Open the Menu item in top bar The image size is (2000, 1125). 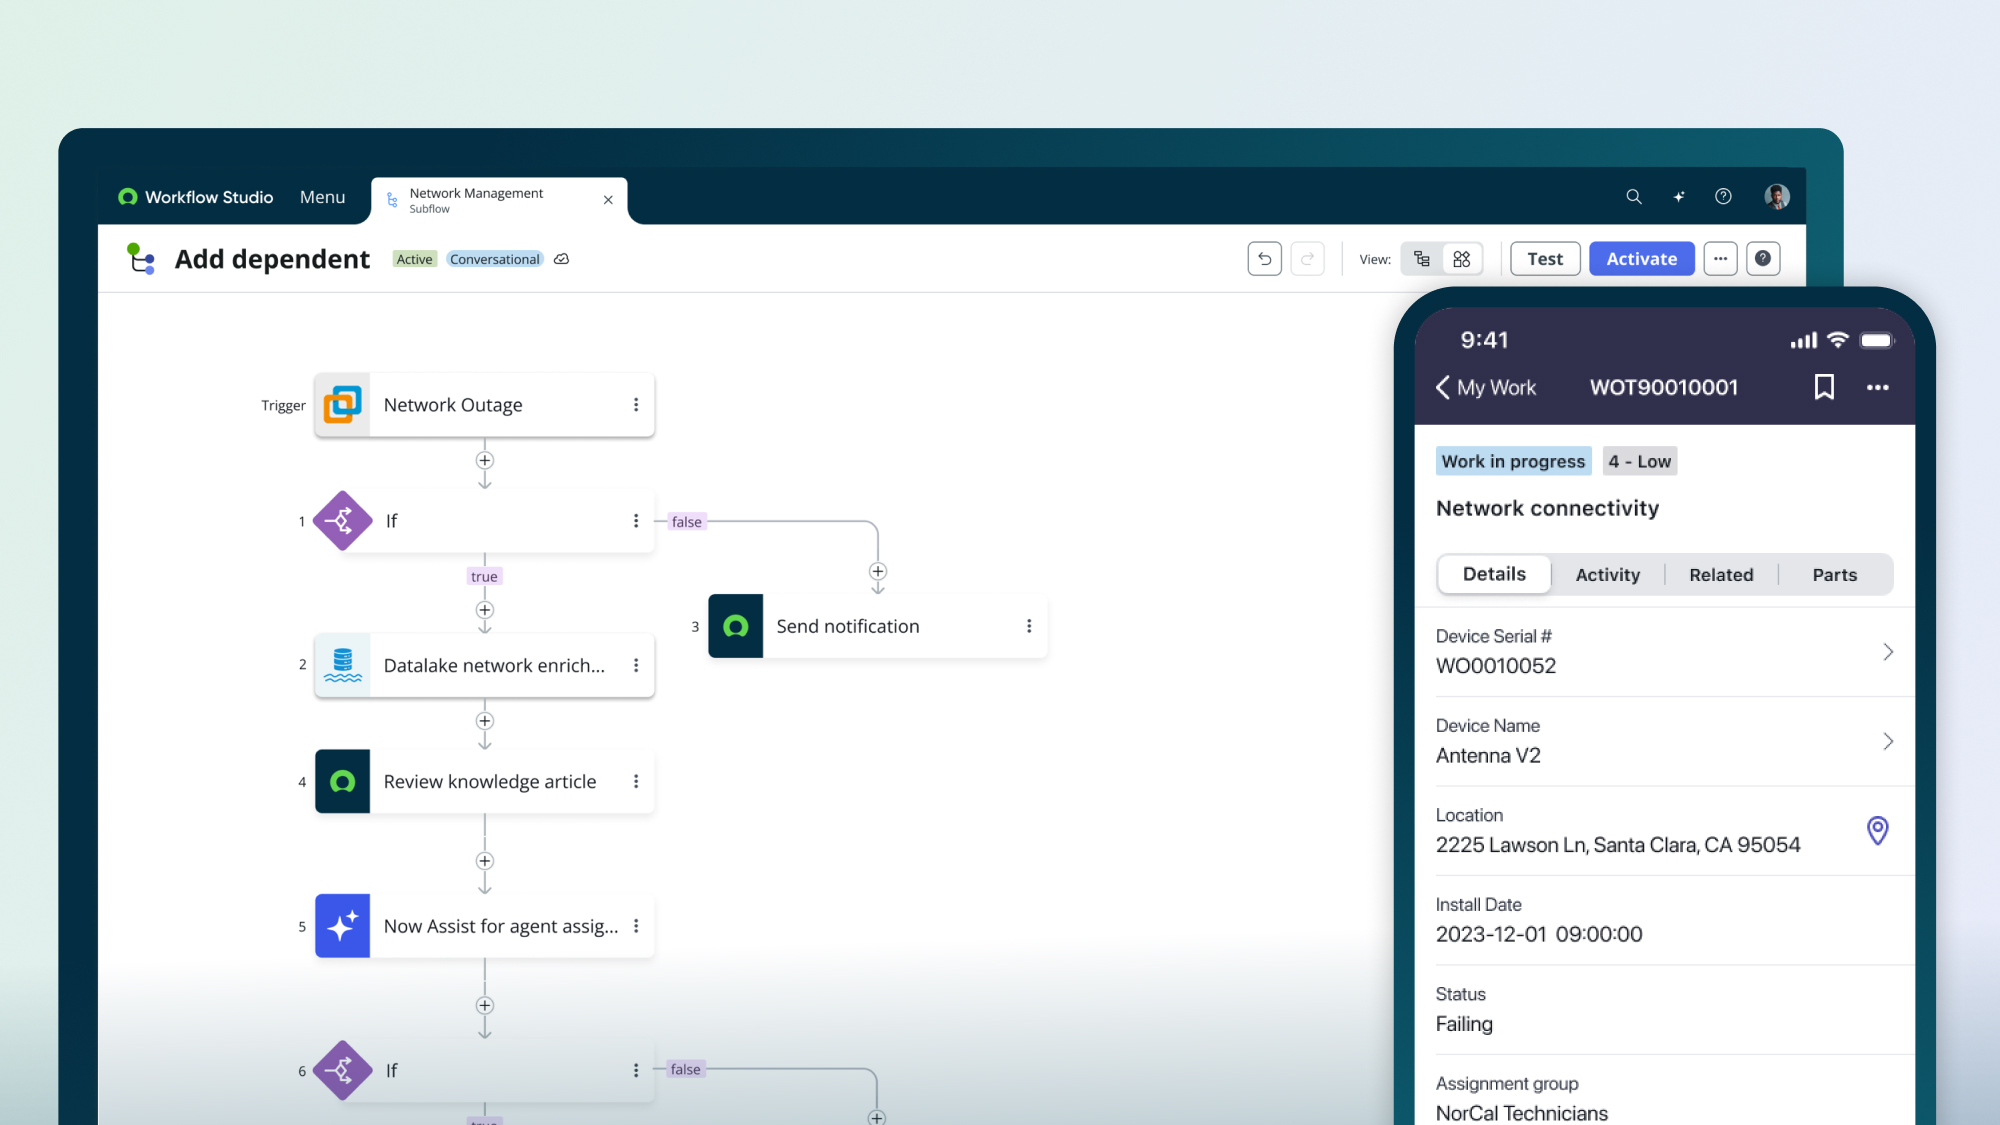(322, 197)
